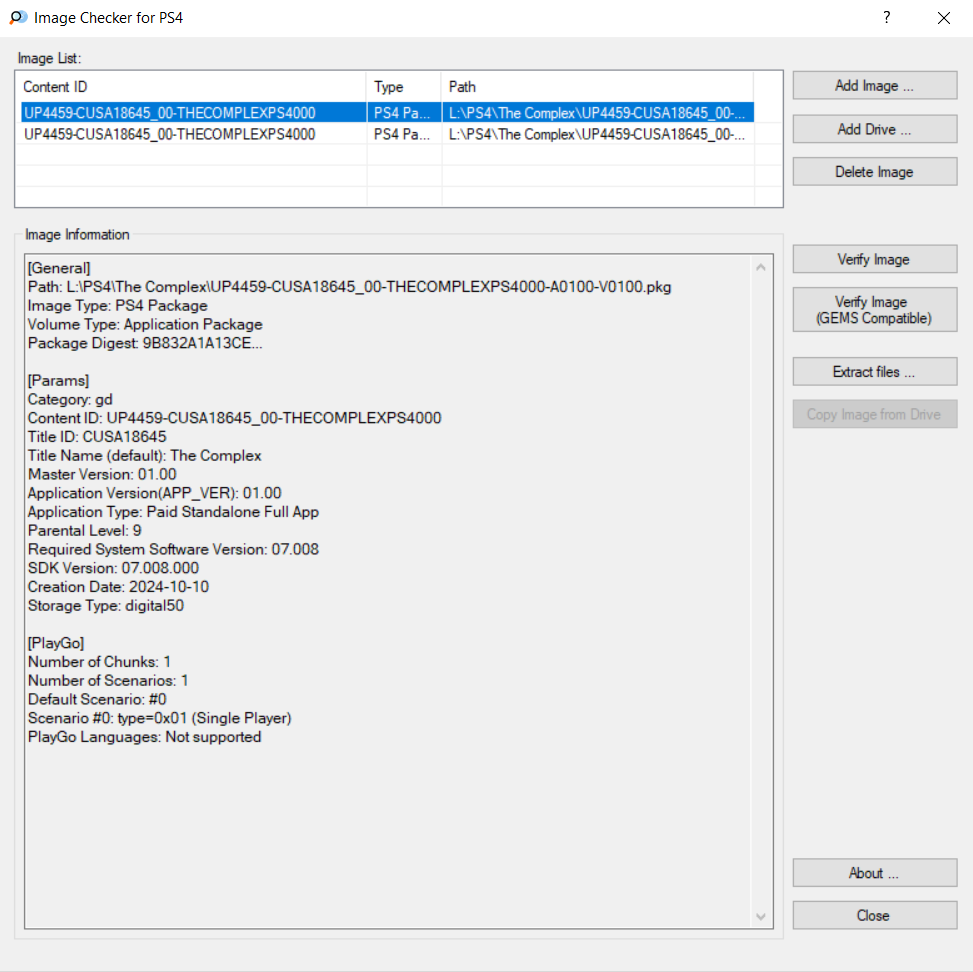Image resolution: width=973 pixels, height=972 pixels.
Task: Click Verify Image (GEMS Compatible) button
Action: (874, 310)
